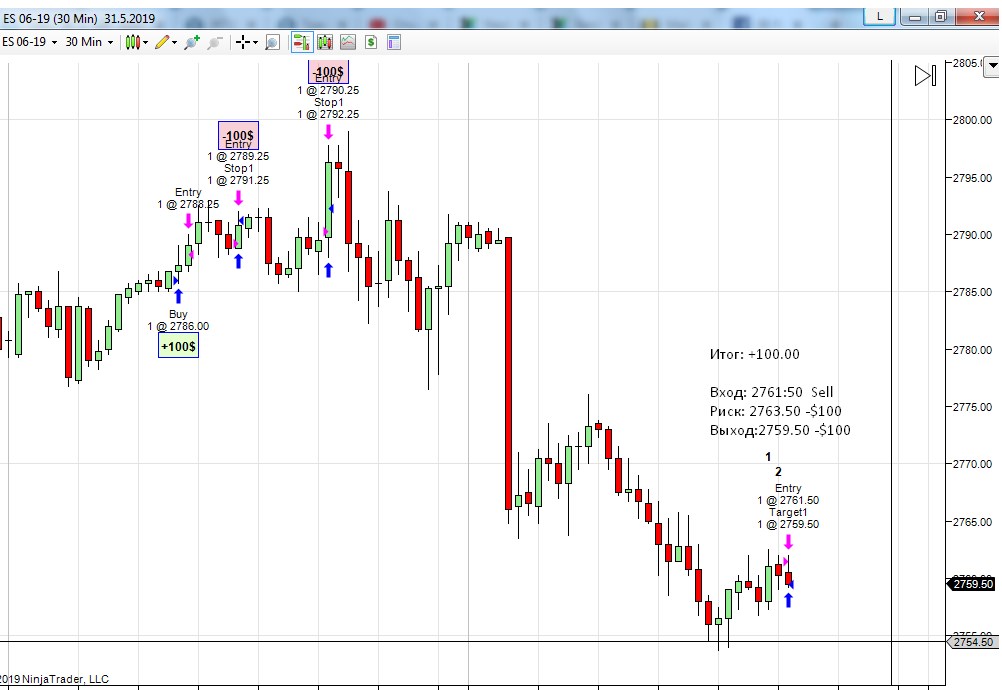Expand the ES 06-19 instrument dropdown
Image resolution: width=1002 pixels, height=690 pixels.
point(29,42)
